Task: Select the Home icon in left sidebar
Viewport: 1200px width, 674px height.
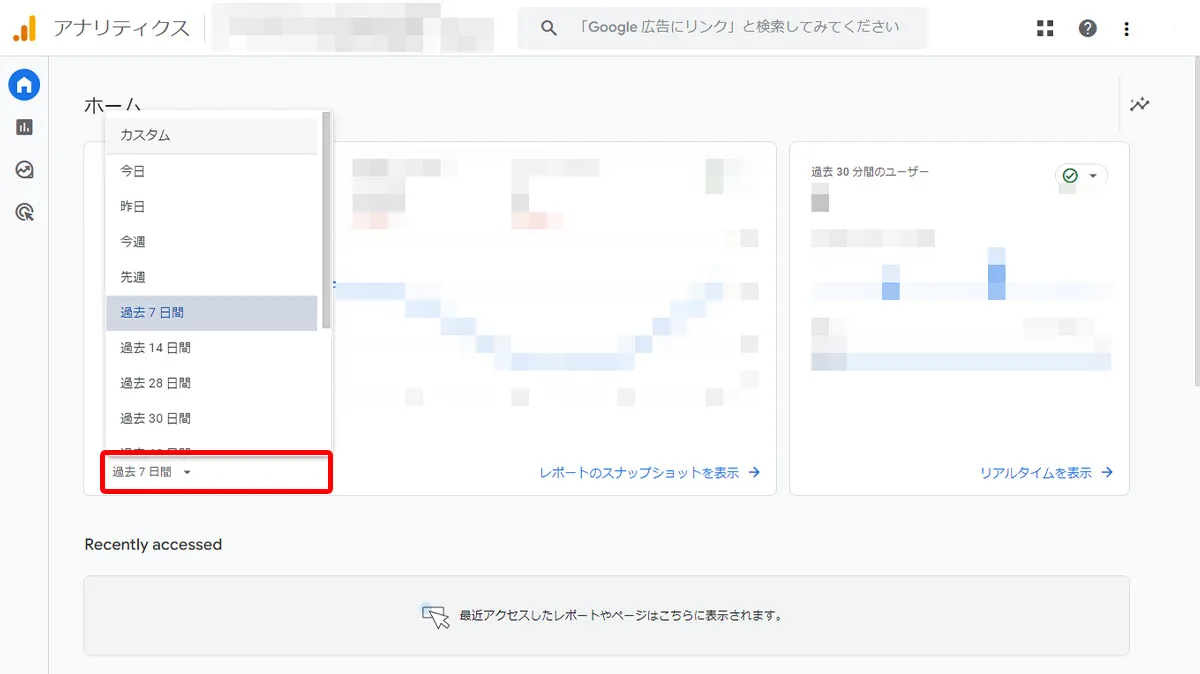Action: tap(23, 85)
